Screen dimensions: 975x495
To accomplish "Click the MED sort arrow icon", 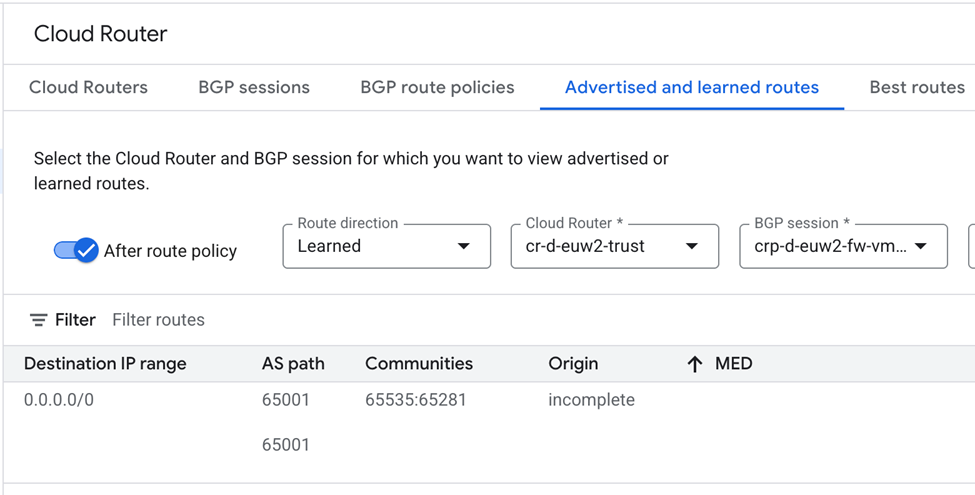I will coord(695,364).
